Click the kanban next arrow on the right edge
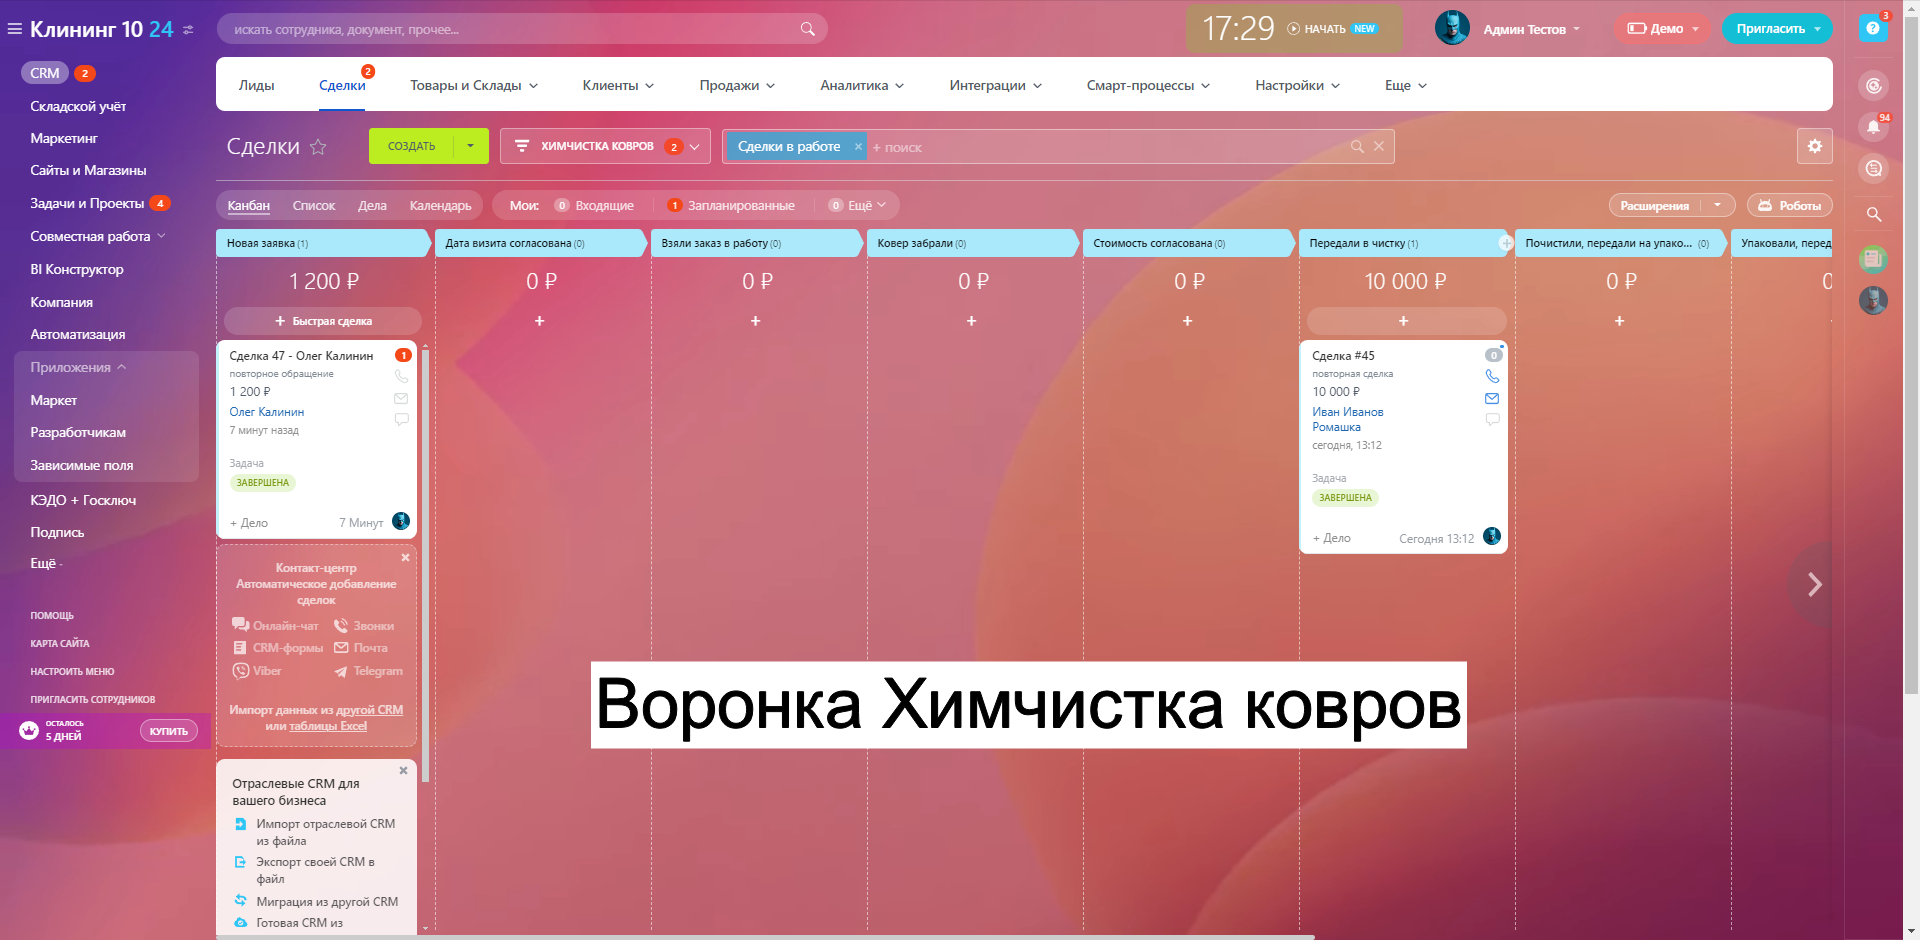This screenshot has width=1920, height=940. (1814, 584)
